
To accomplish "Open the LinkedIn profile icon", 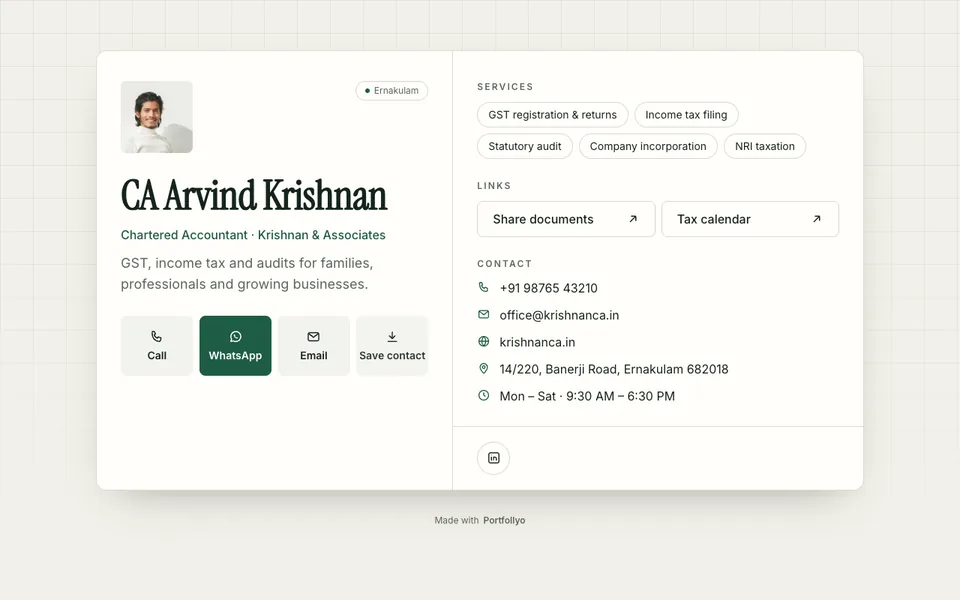I will click(493, 458).
